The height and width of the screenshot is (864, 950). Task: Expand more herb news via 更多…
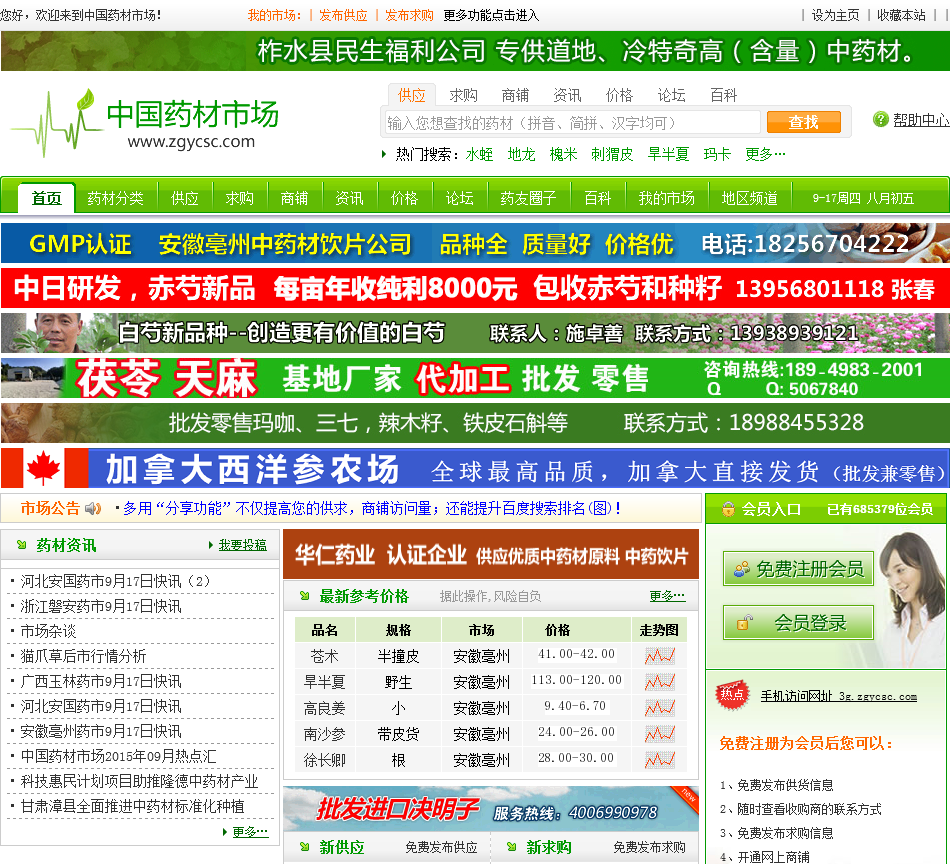(x=250, y=832)
